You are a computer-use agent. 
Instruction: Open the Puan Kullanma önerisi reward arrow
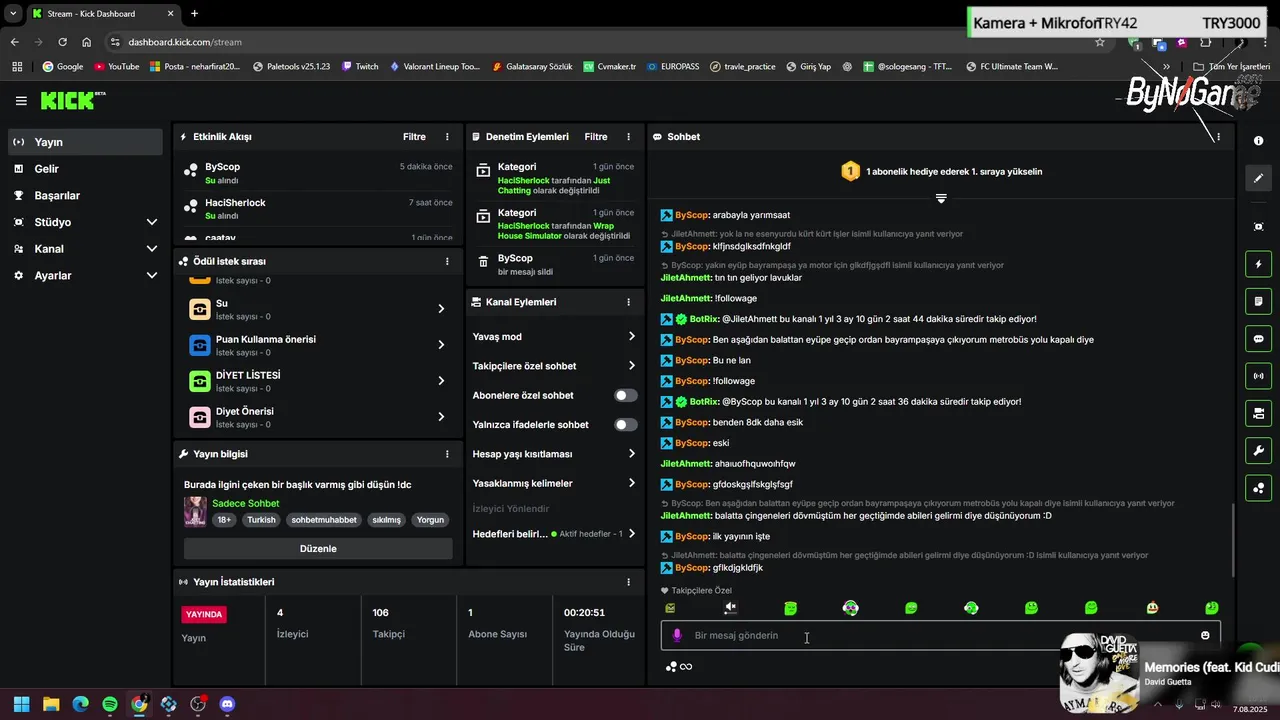pos(441,345)
